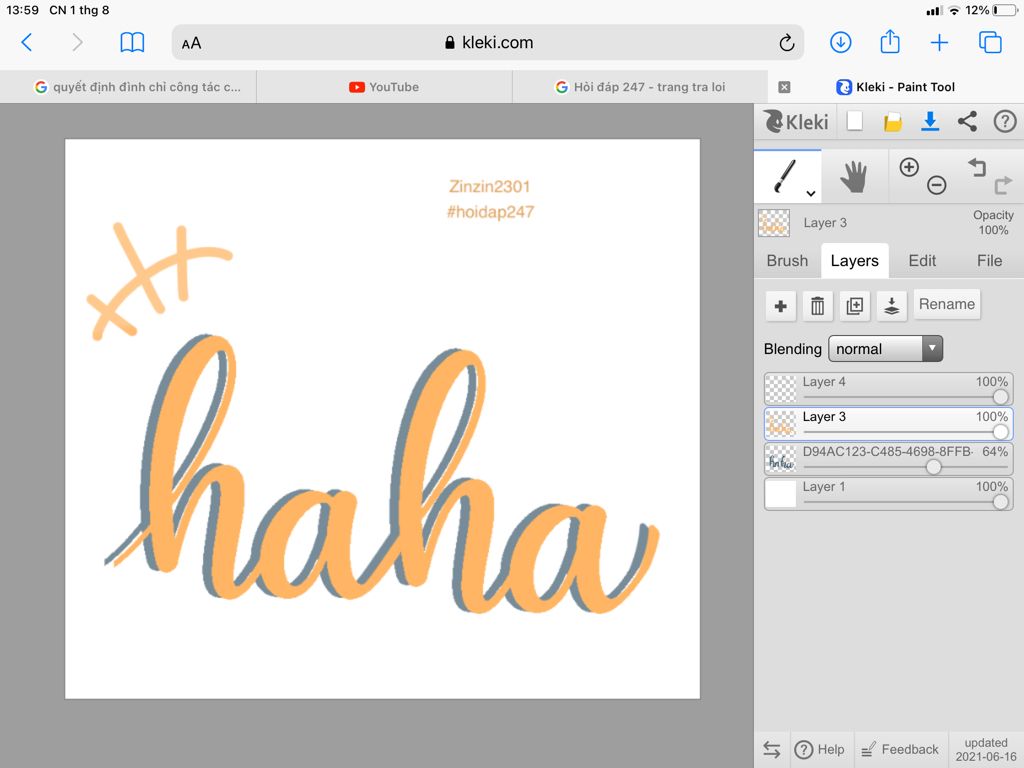Select the D94AC123 layer
The width and height of the screenshot is (1024, 768).
click(x=888, y=458)
